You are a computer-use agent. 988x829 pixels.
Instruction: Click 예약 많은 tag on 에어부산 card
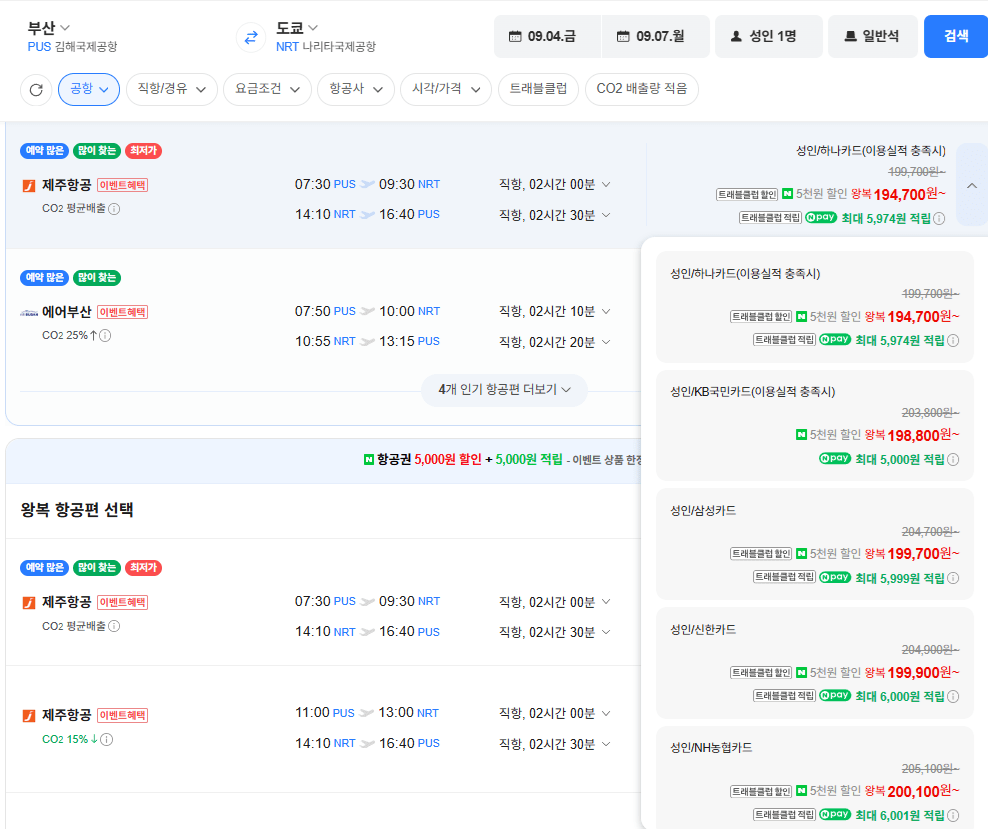pyautogui.click(x=45, y=278)
